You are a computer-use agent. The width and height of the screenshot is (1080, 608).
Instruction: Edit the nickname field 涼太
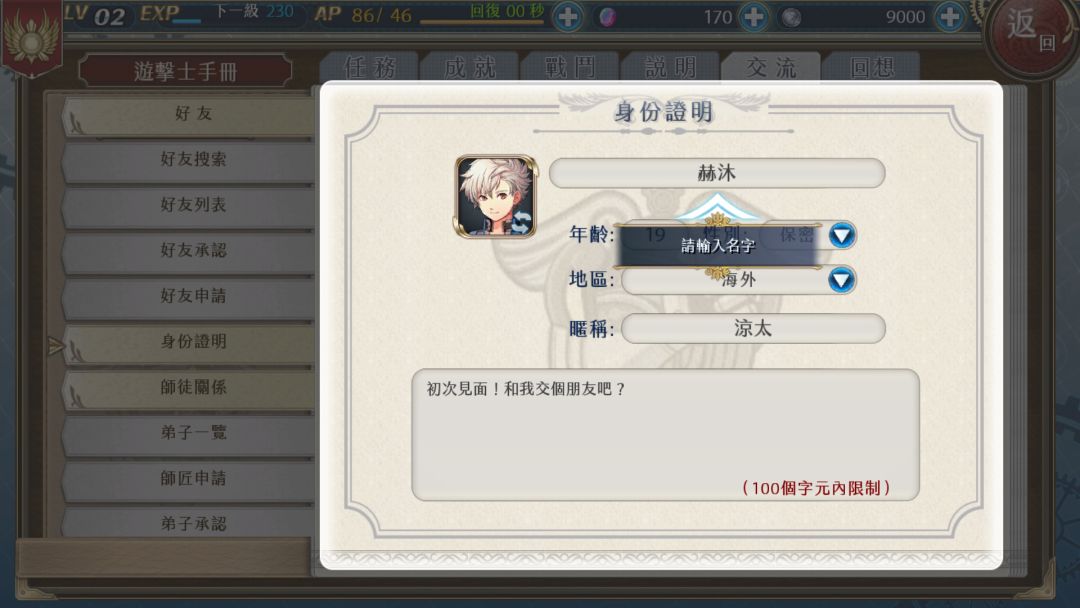[754, 328]
